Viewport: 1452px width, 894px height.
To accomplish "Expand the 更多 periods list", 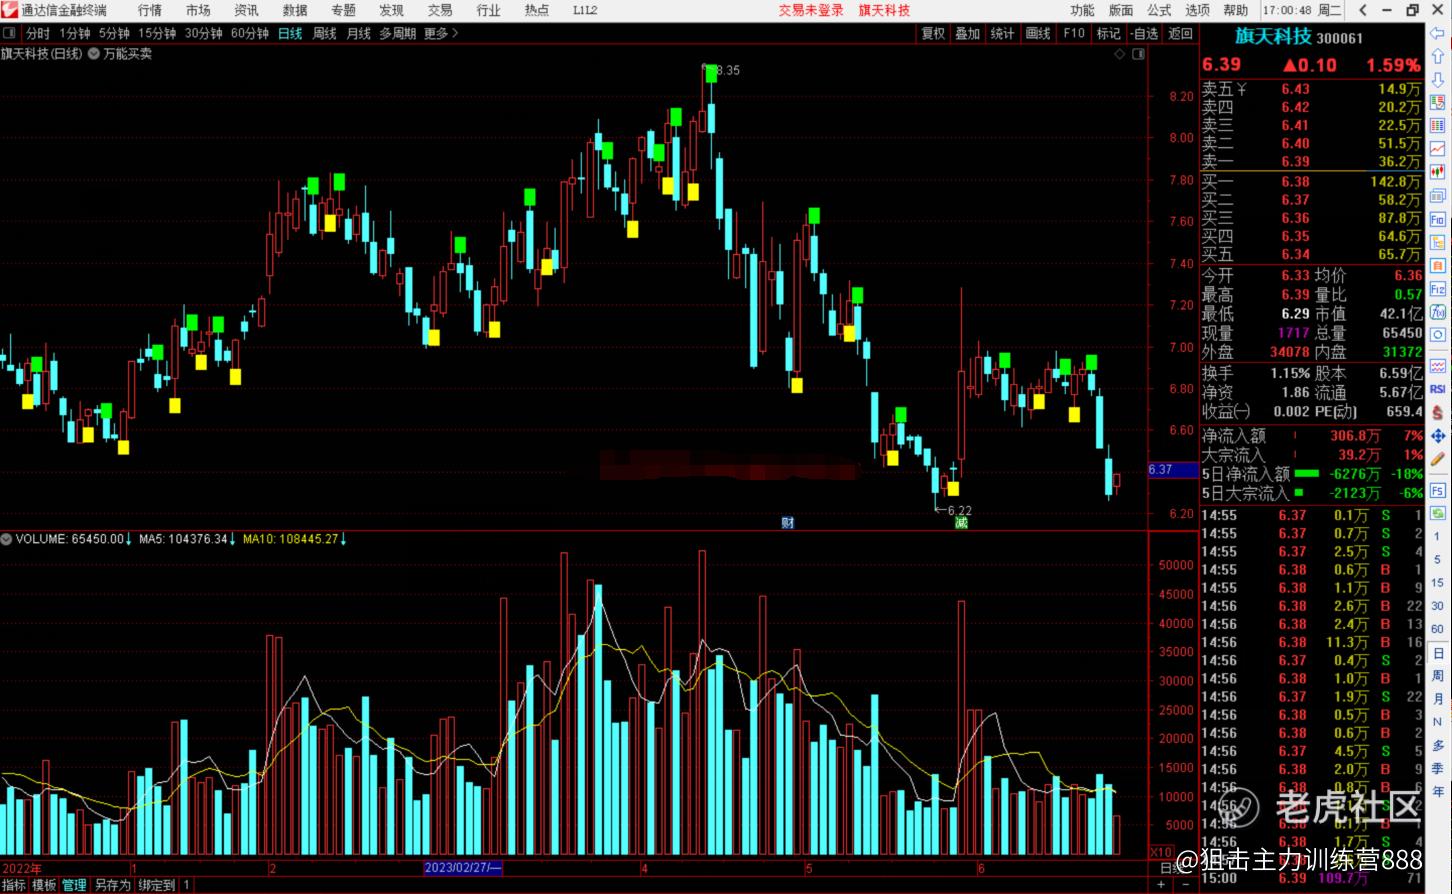I will [x=441, y=34].
